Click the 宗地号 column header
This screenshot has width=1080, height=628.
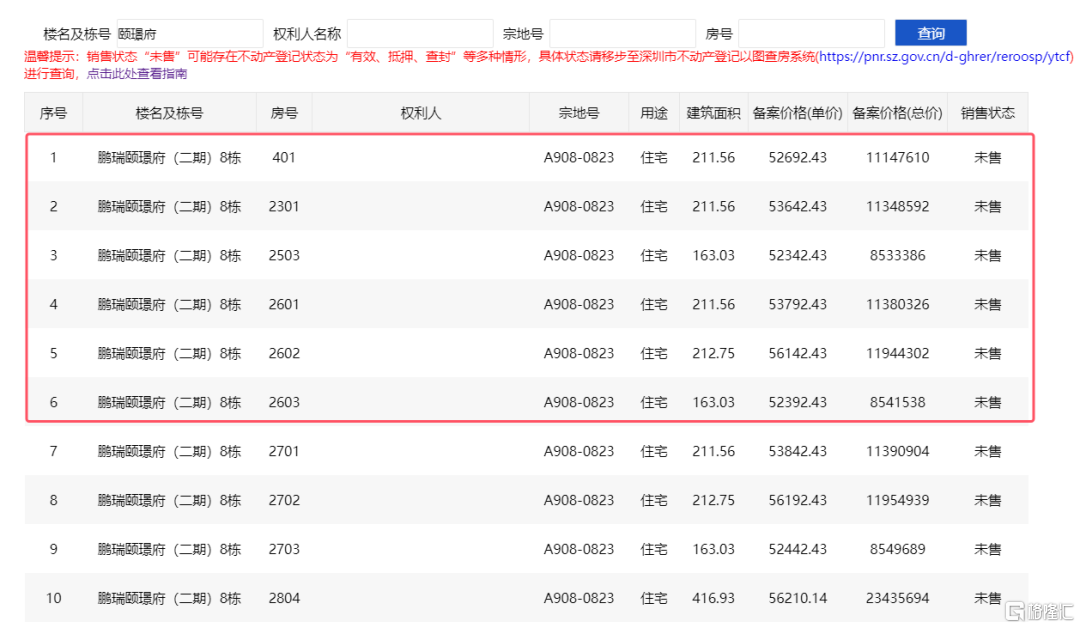coord(579,113)
